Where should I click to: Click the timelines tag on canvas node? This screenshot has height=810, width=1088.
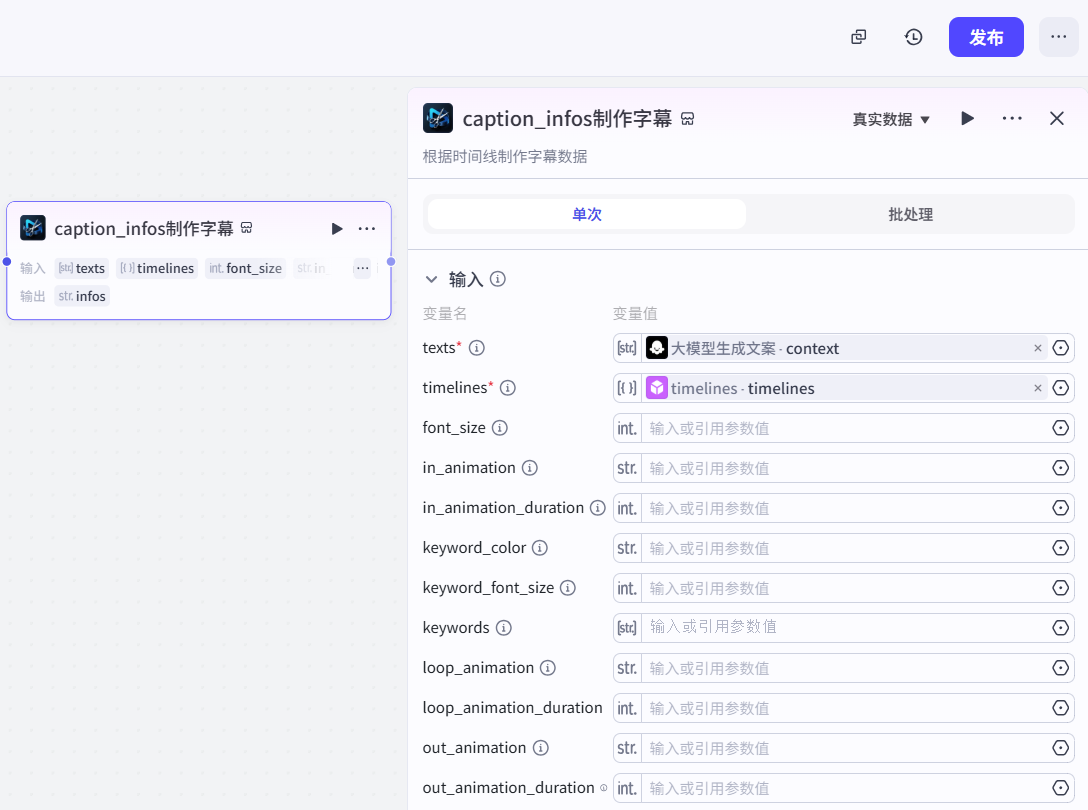click(157, 268)
